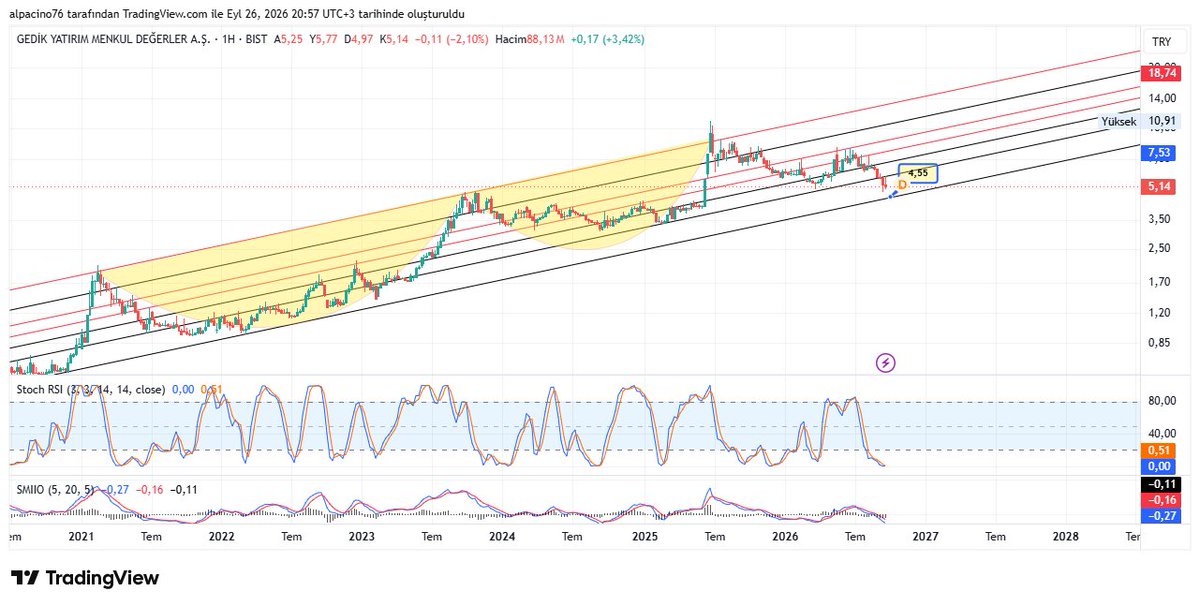
Task: Click the blue -0,27 label on SMIIO scale
Action: coord(1160,515)
